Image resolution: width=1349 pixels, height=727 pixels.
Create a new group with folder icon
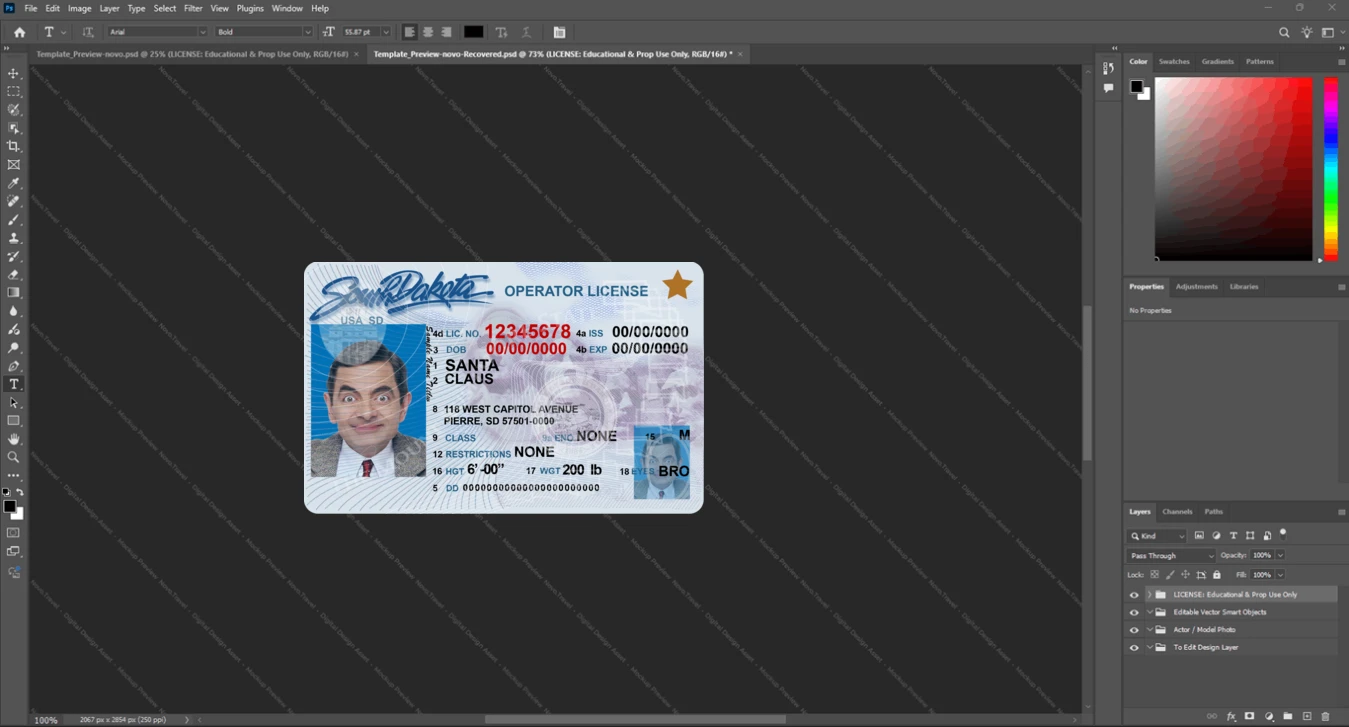[1288, 716]
